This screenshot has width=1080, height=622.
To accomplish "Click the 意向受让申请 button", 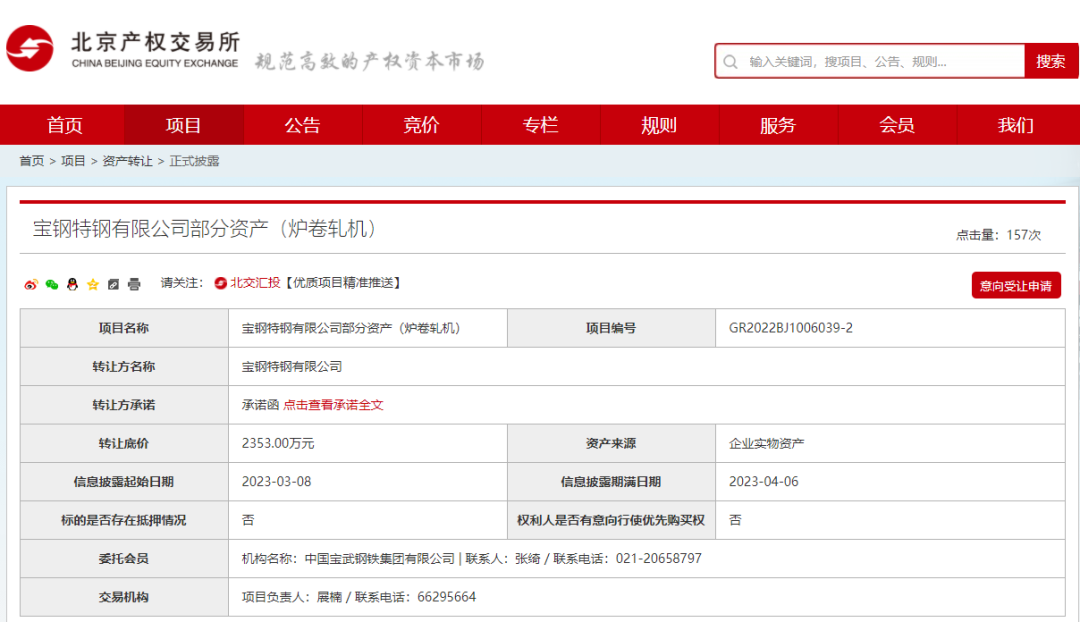I will (1016, 286).
